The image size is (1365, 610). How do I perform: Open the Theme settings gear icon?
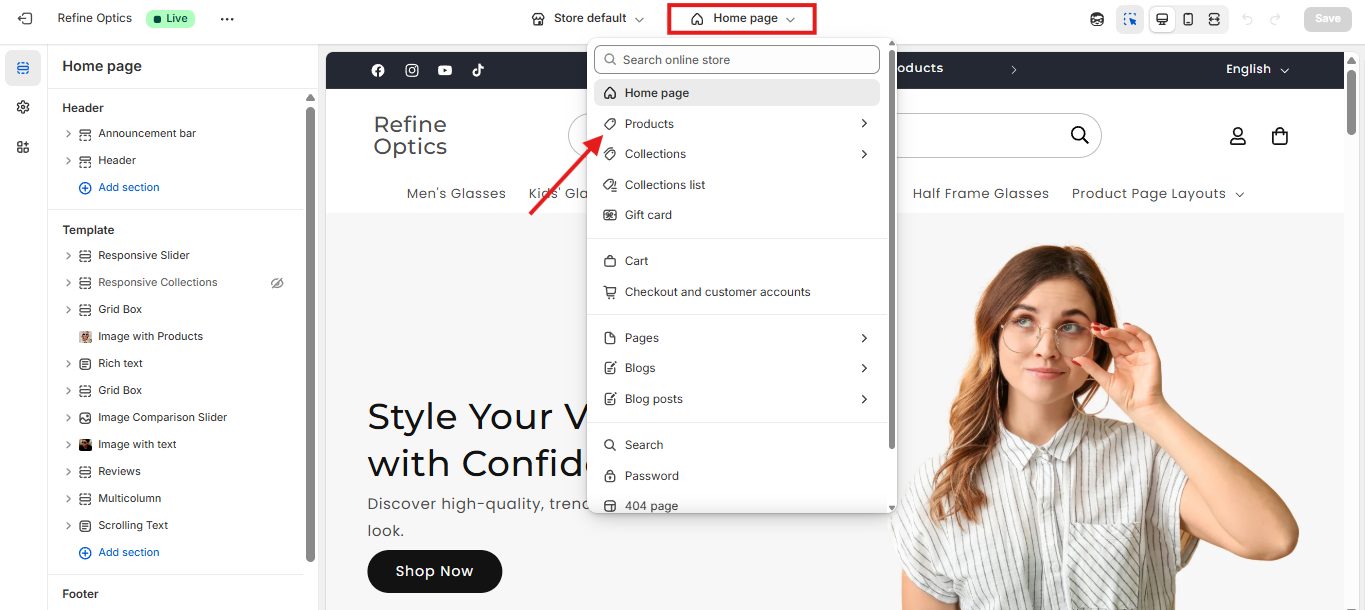coord(23,107)
